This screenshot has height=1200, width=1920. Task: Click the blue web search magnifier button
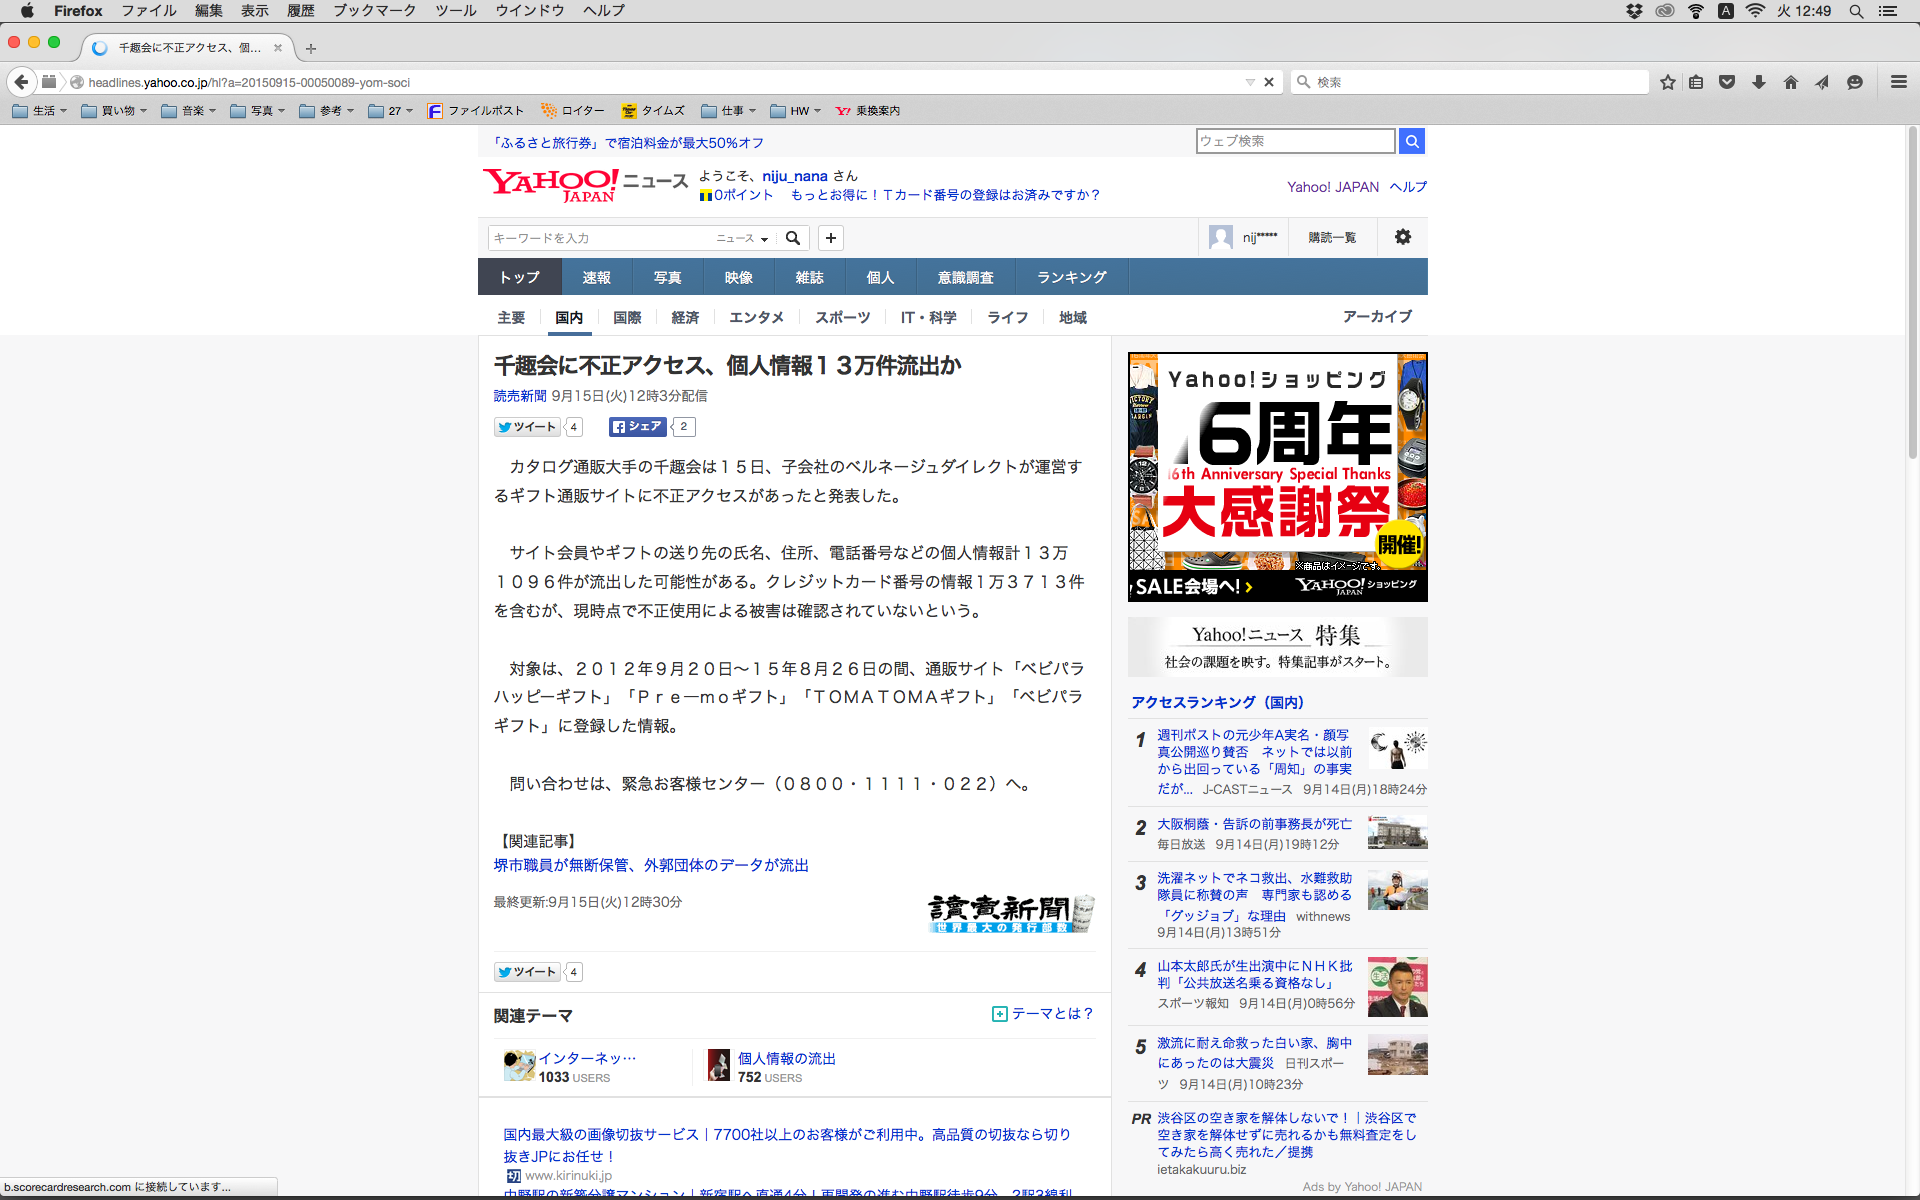(1411, 141)
